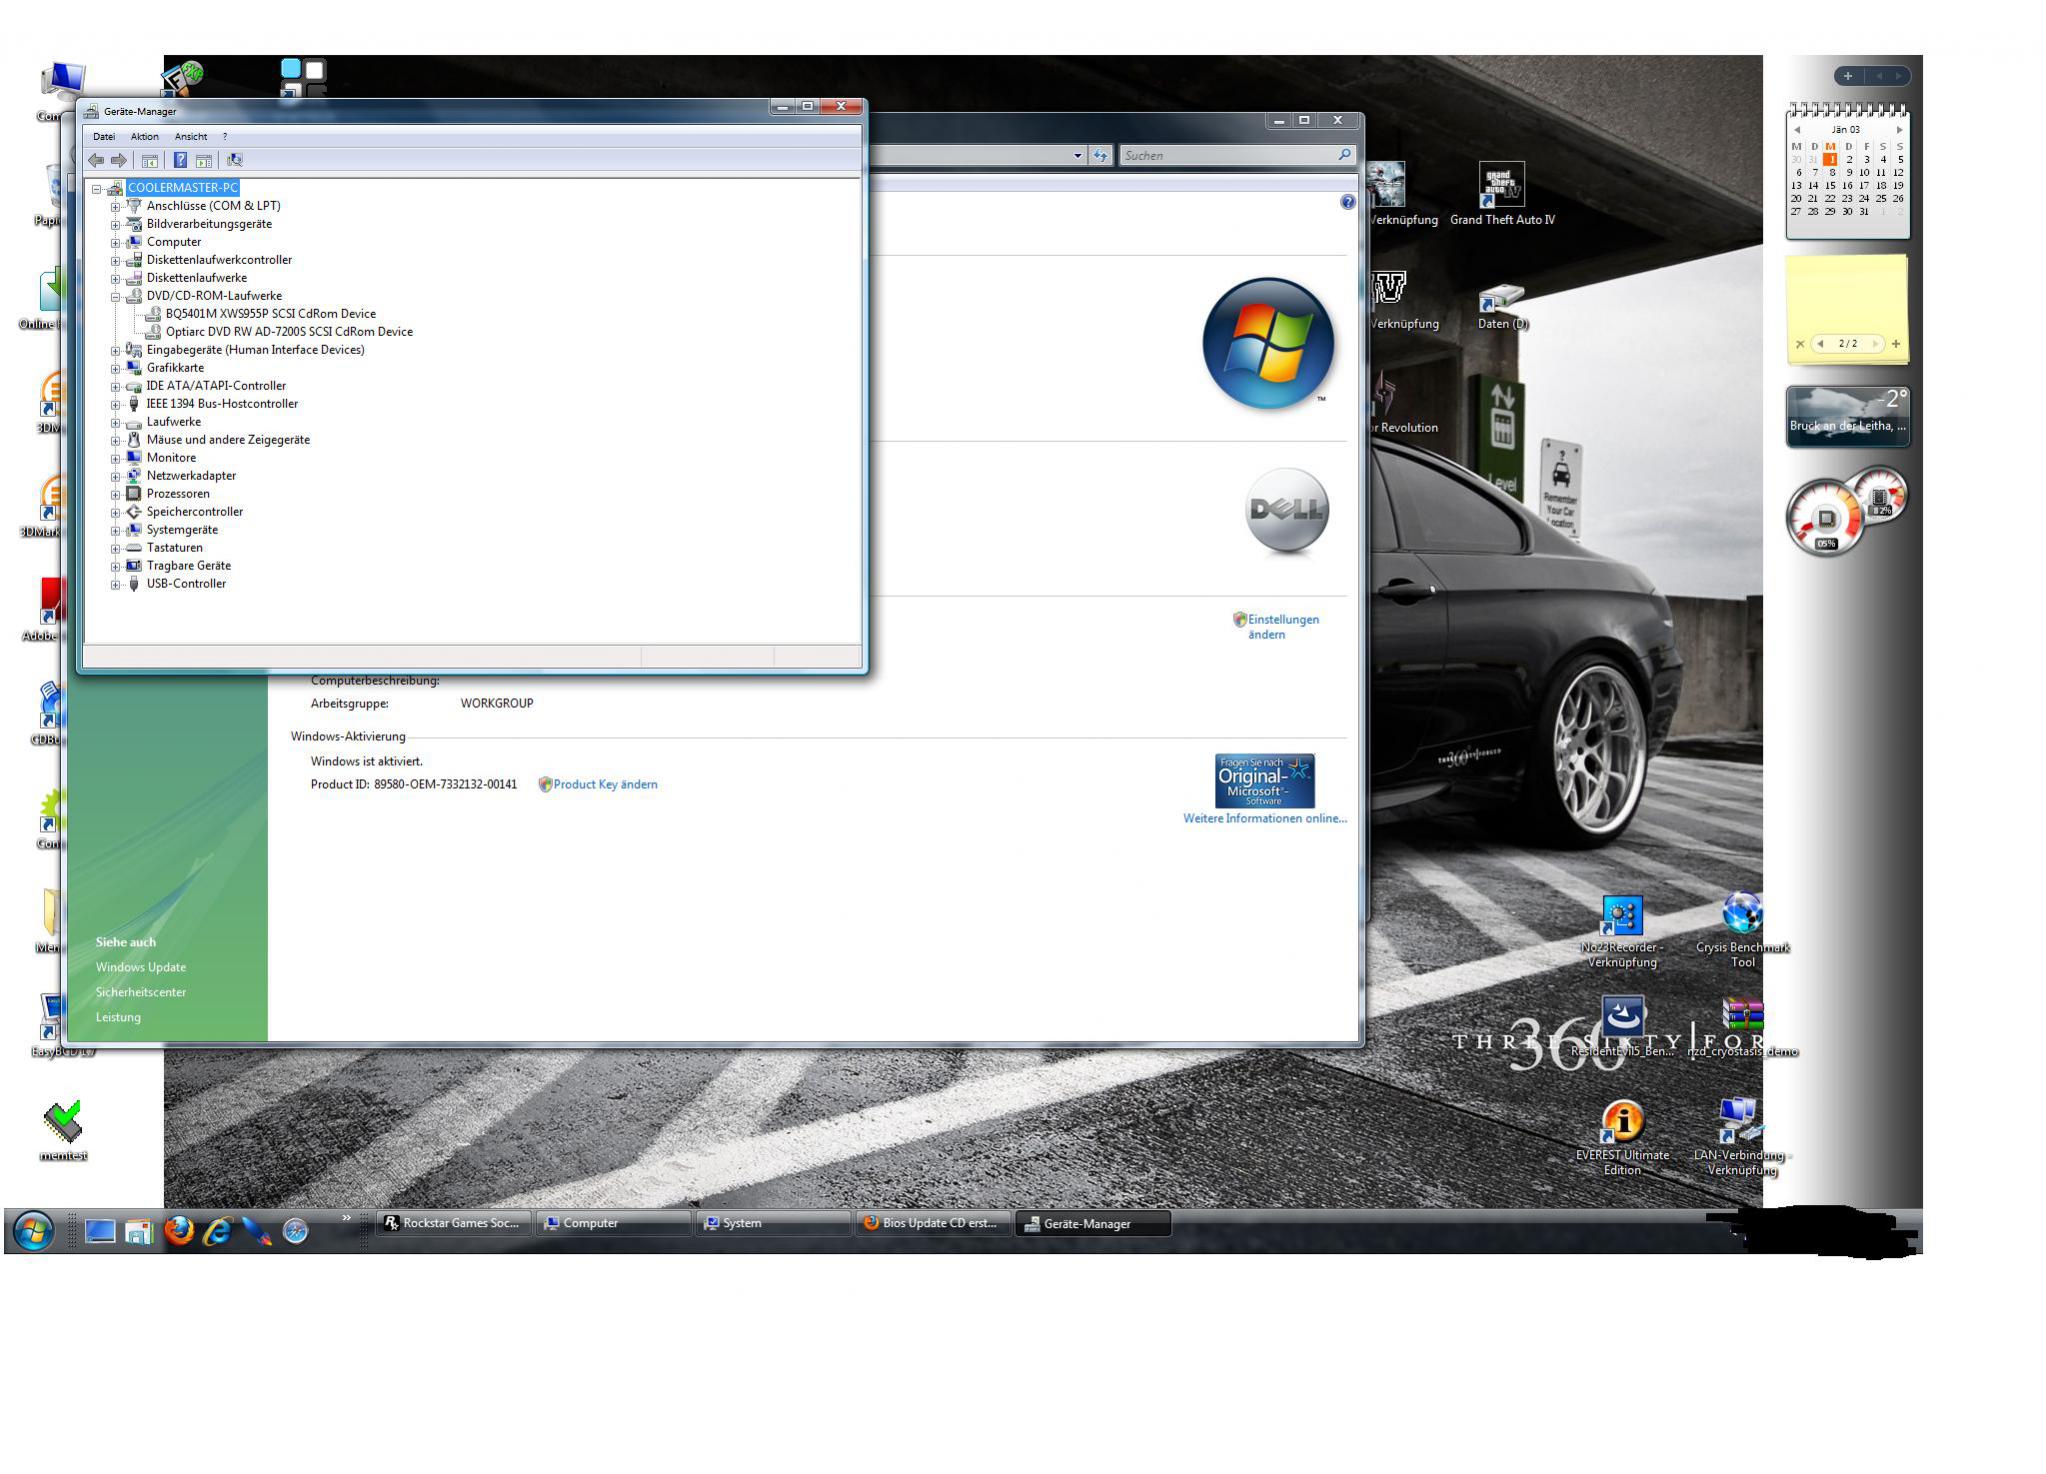Image resolution: width=2046 pixels, height=1474 pixels.
Task: Open the Grand Theft Auto IV shortcut
Action: [1501, 185]
